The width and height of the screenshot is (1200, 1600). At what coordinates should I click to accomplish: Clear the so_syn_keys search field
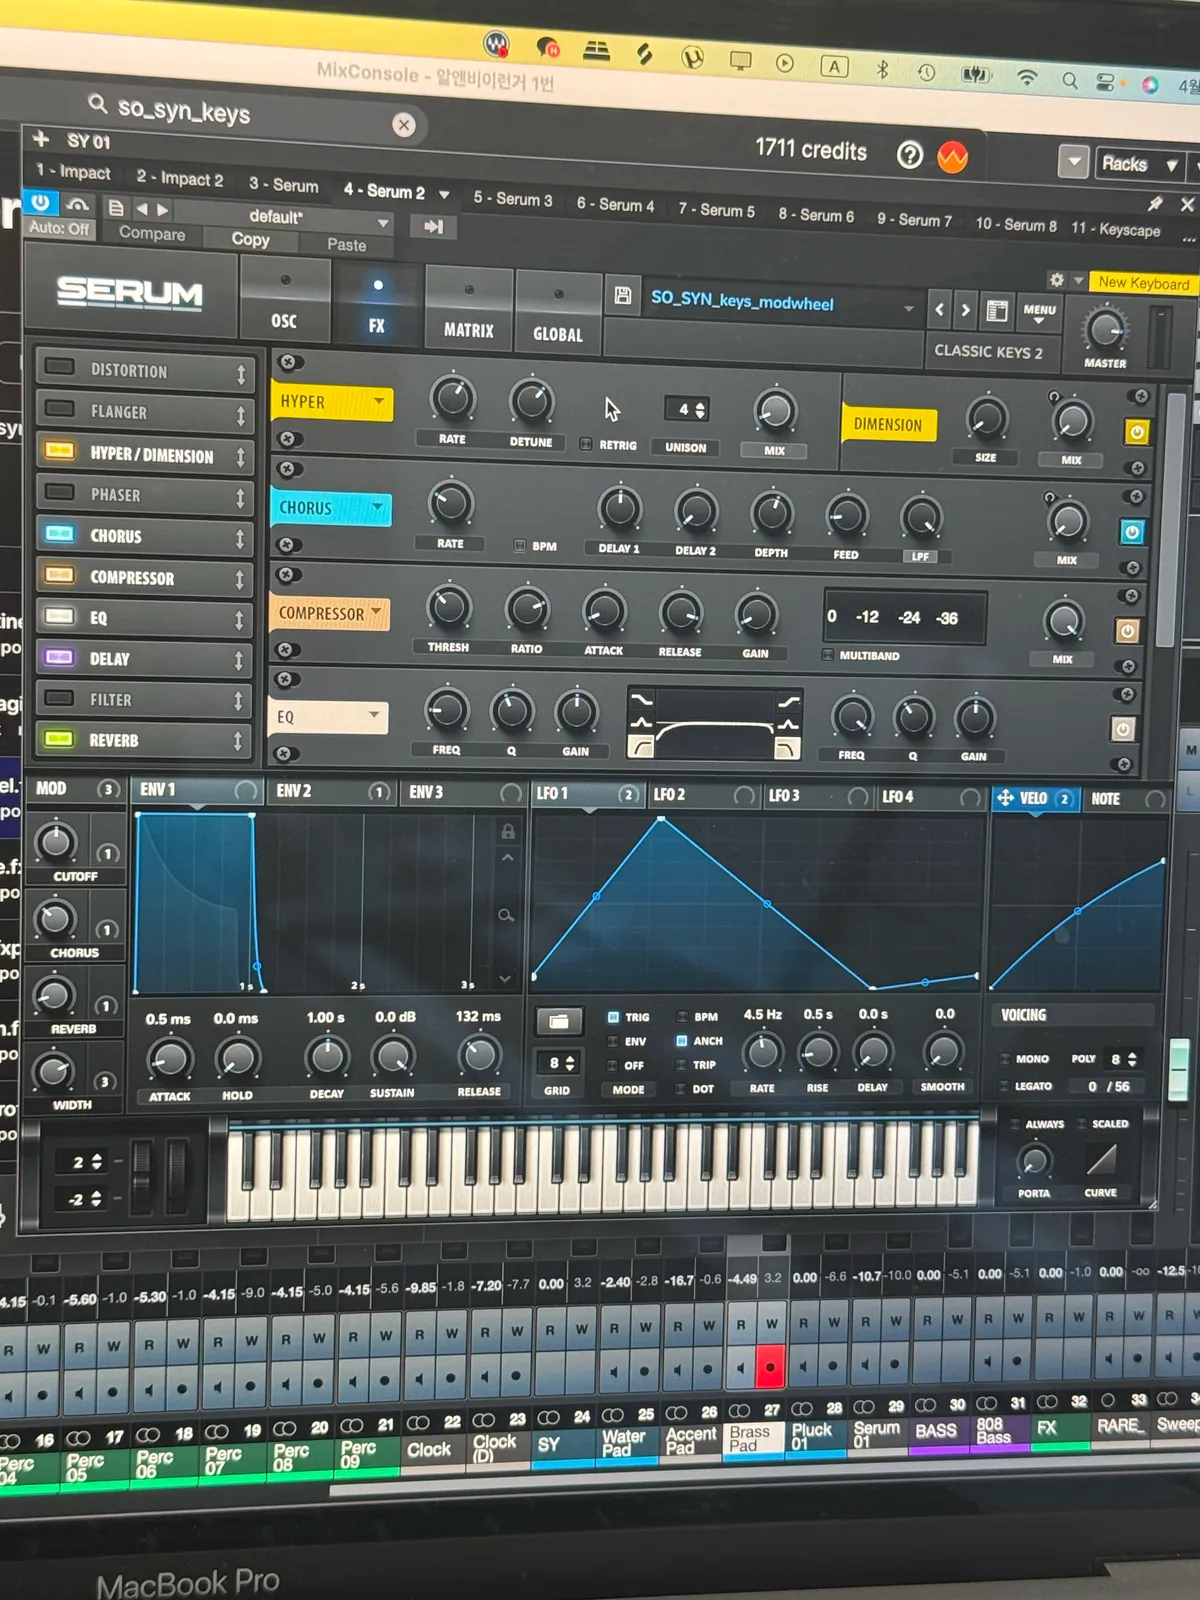click(x=404, y=125)
